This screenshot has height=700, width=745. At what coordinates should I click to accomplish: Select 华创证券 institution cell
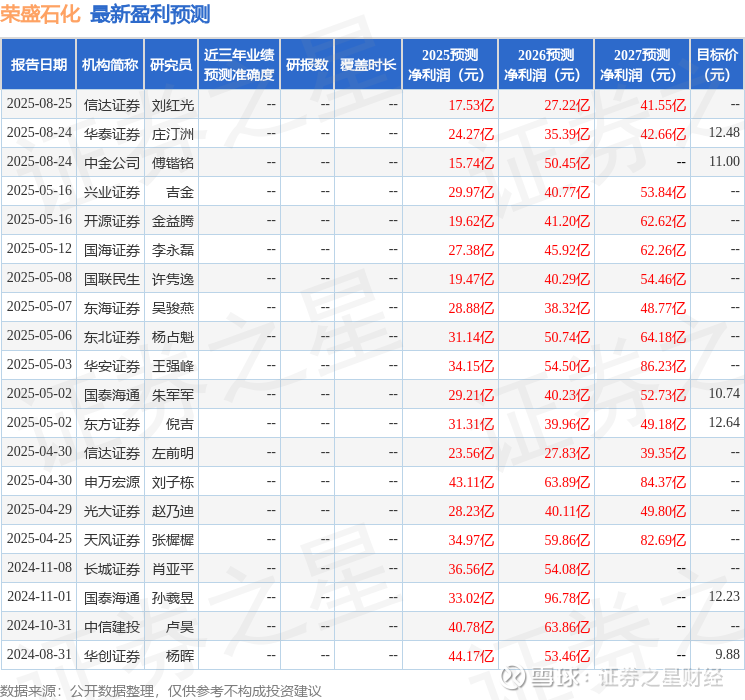(112, 656)
